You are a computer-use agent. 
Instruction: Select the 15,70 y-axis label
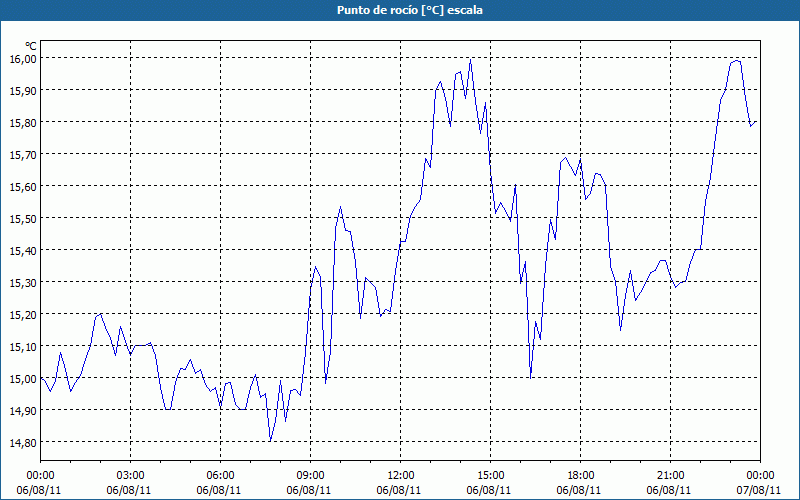tap(23, 155)
